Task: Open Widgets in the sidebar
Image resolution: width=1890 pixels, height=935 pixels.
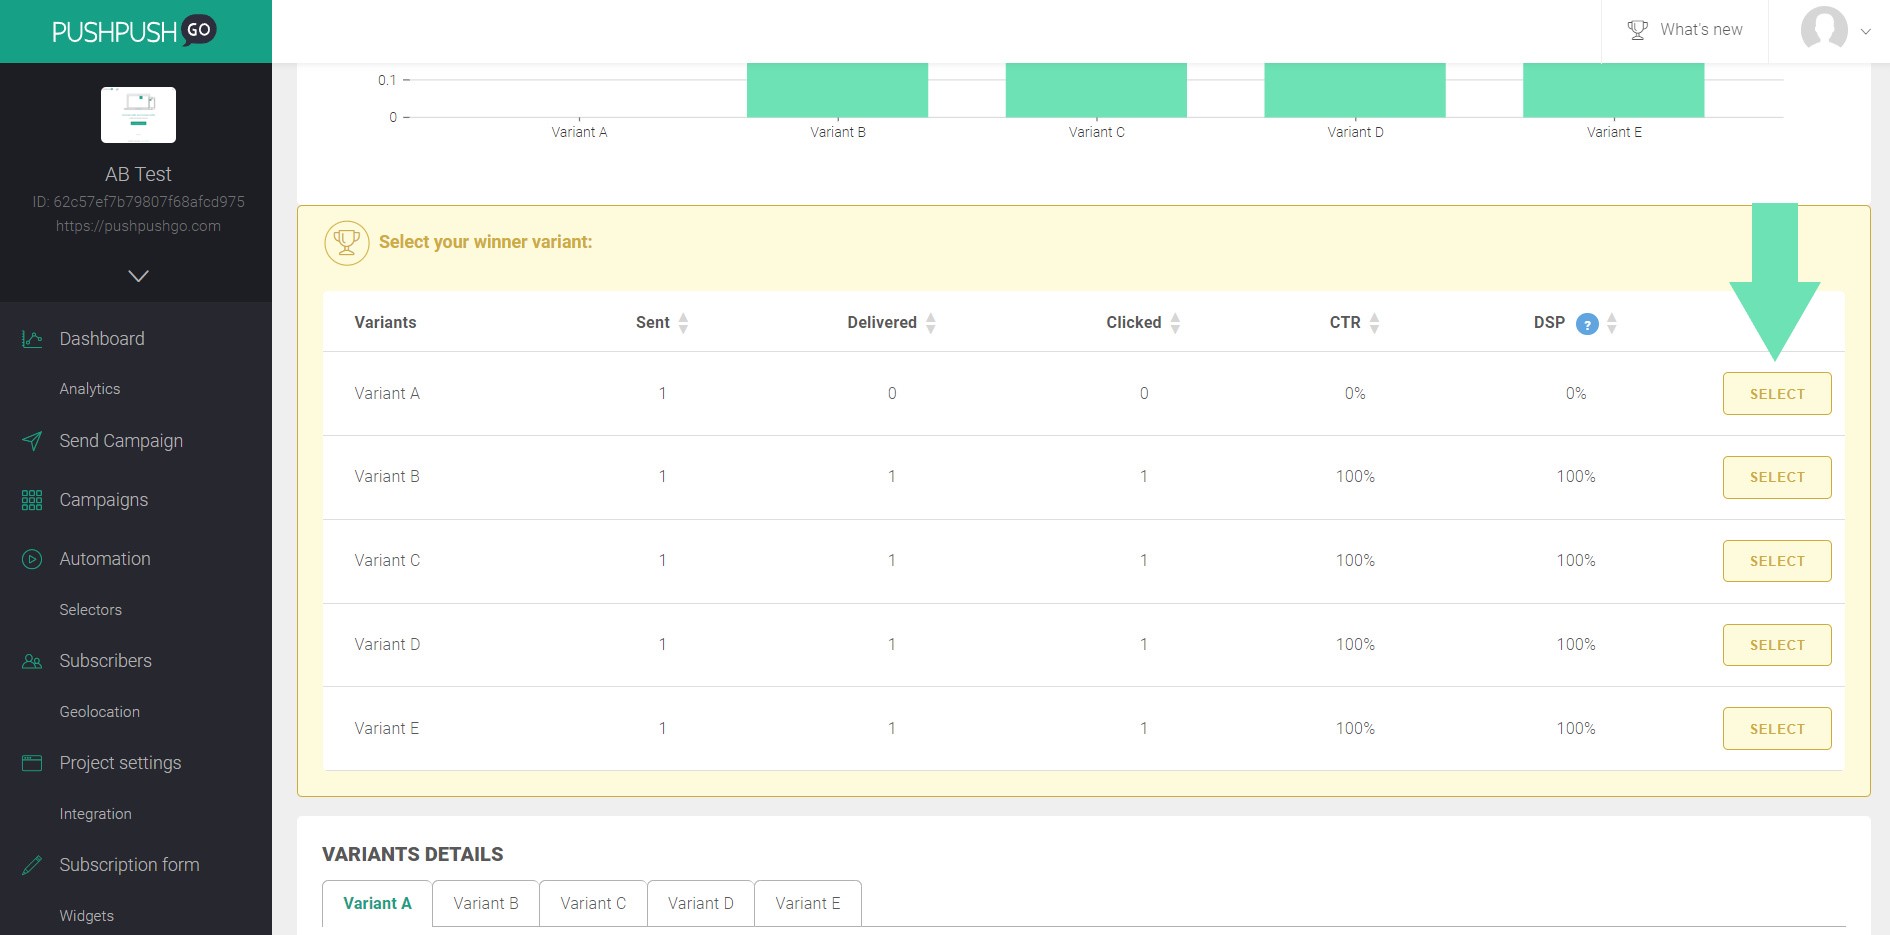Action: 87,916
